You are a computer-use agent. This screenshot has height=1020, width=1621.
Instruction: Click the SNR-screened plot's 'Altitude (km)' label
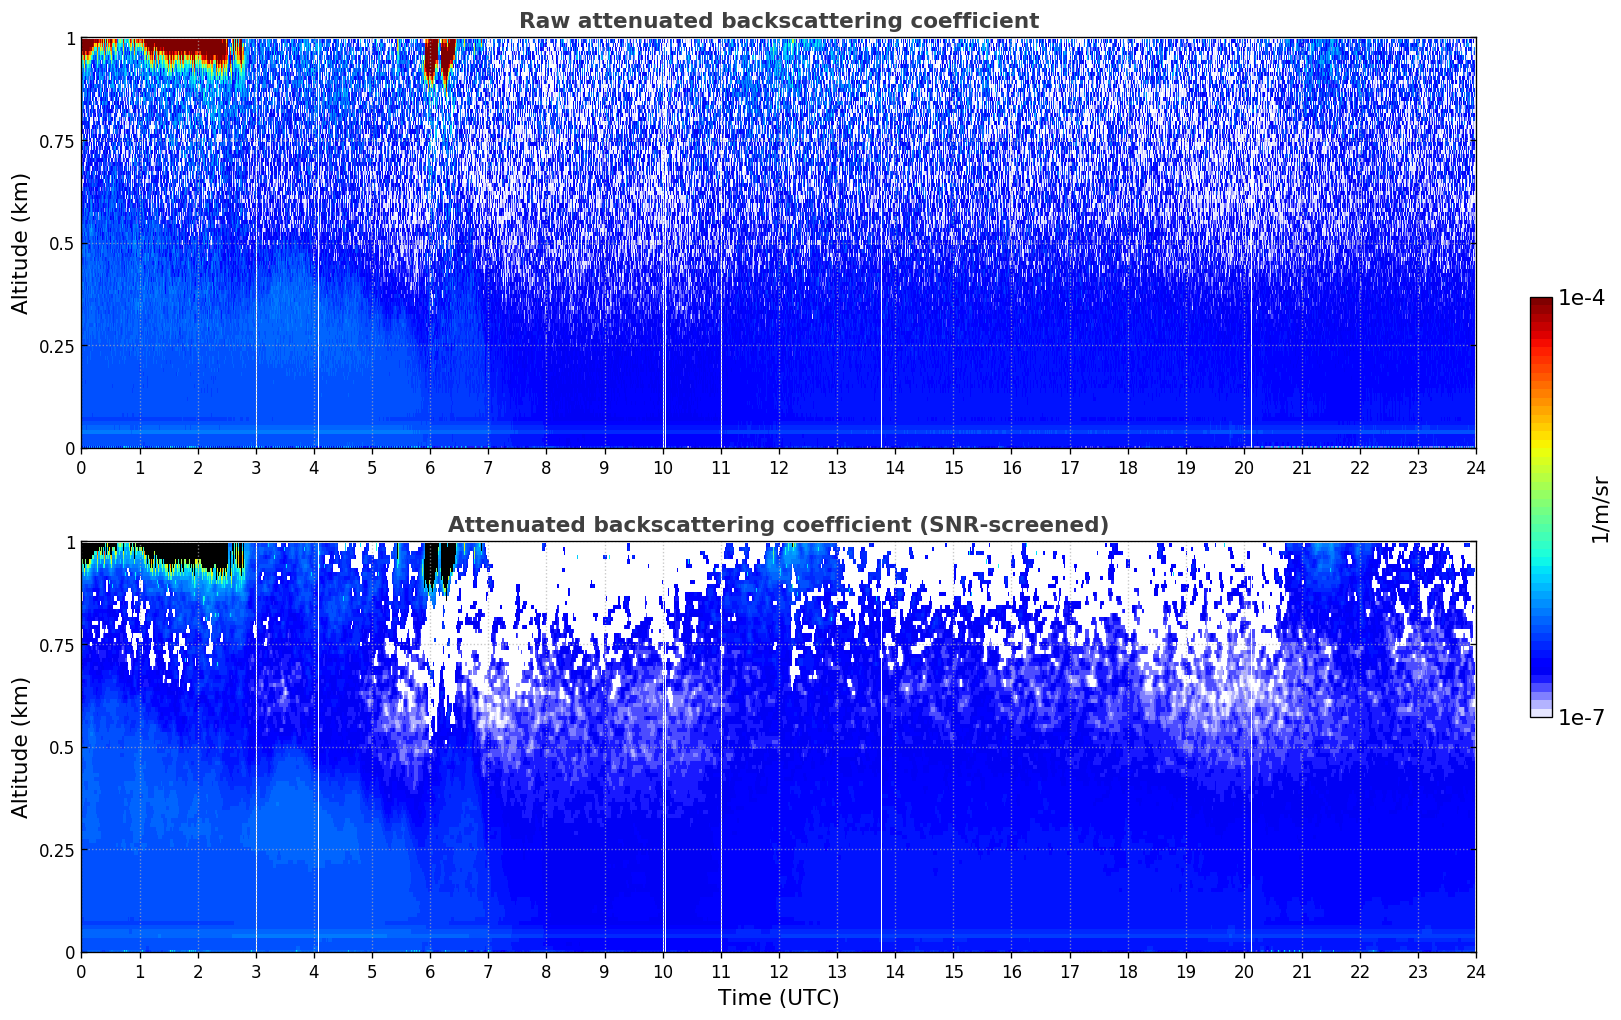tap(21, 747)
